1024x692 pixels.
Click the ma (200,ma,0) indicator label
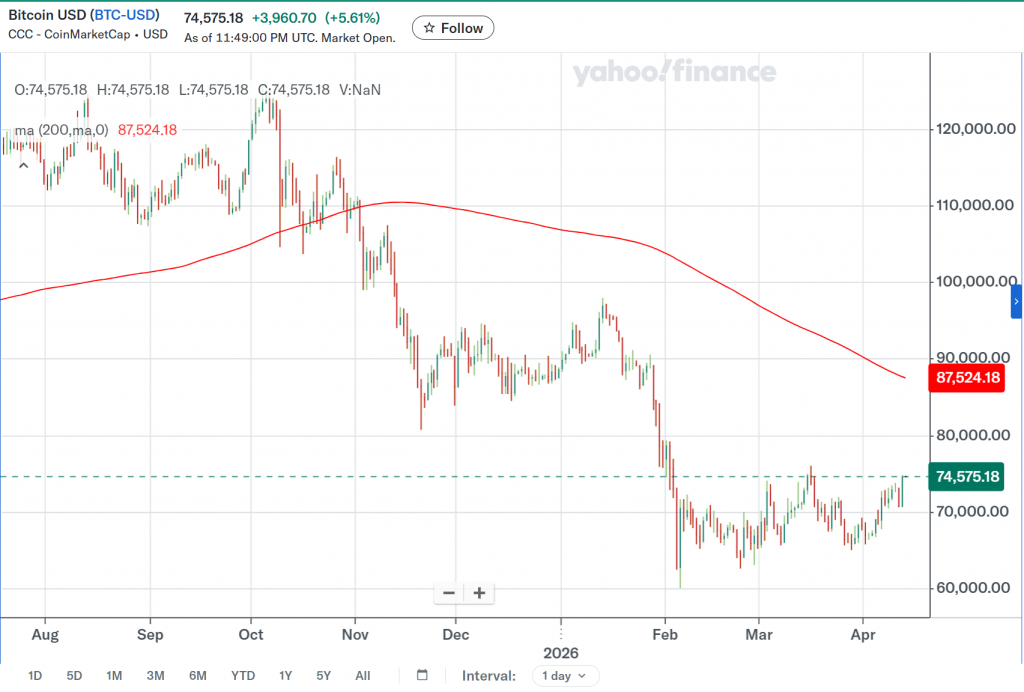tap(60, 130)
